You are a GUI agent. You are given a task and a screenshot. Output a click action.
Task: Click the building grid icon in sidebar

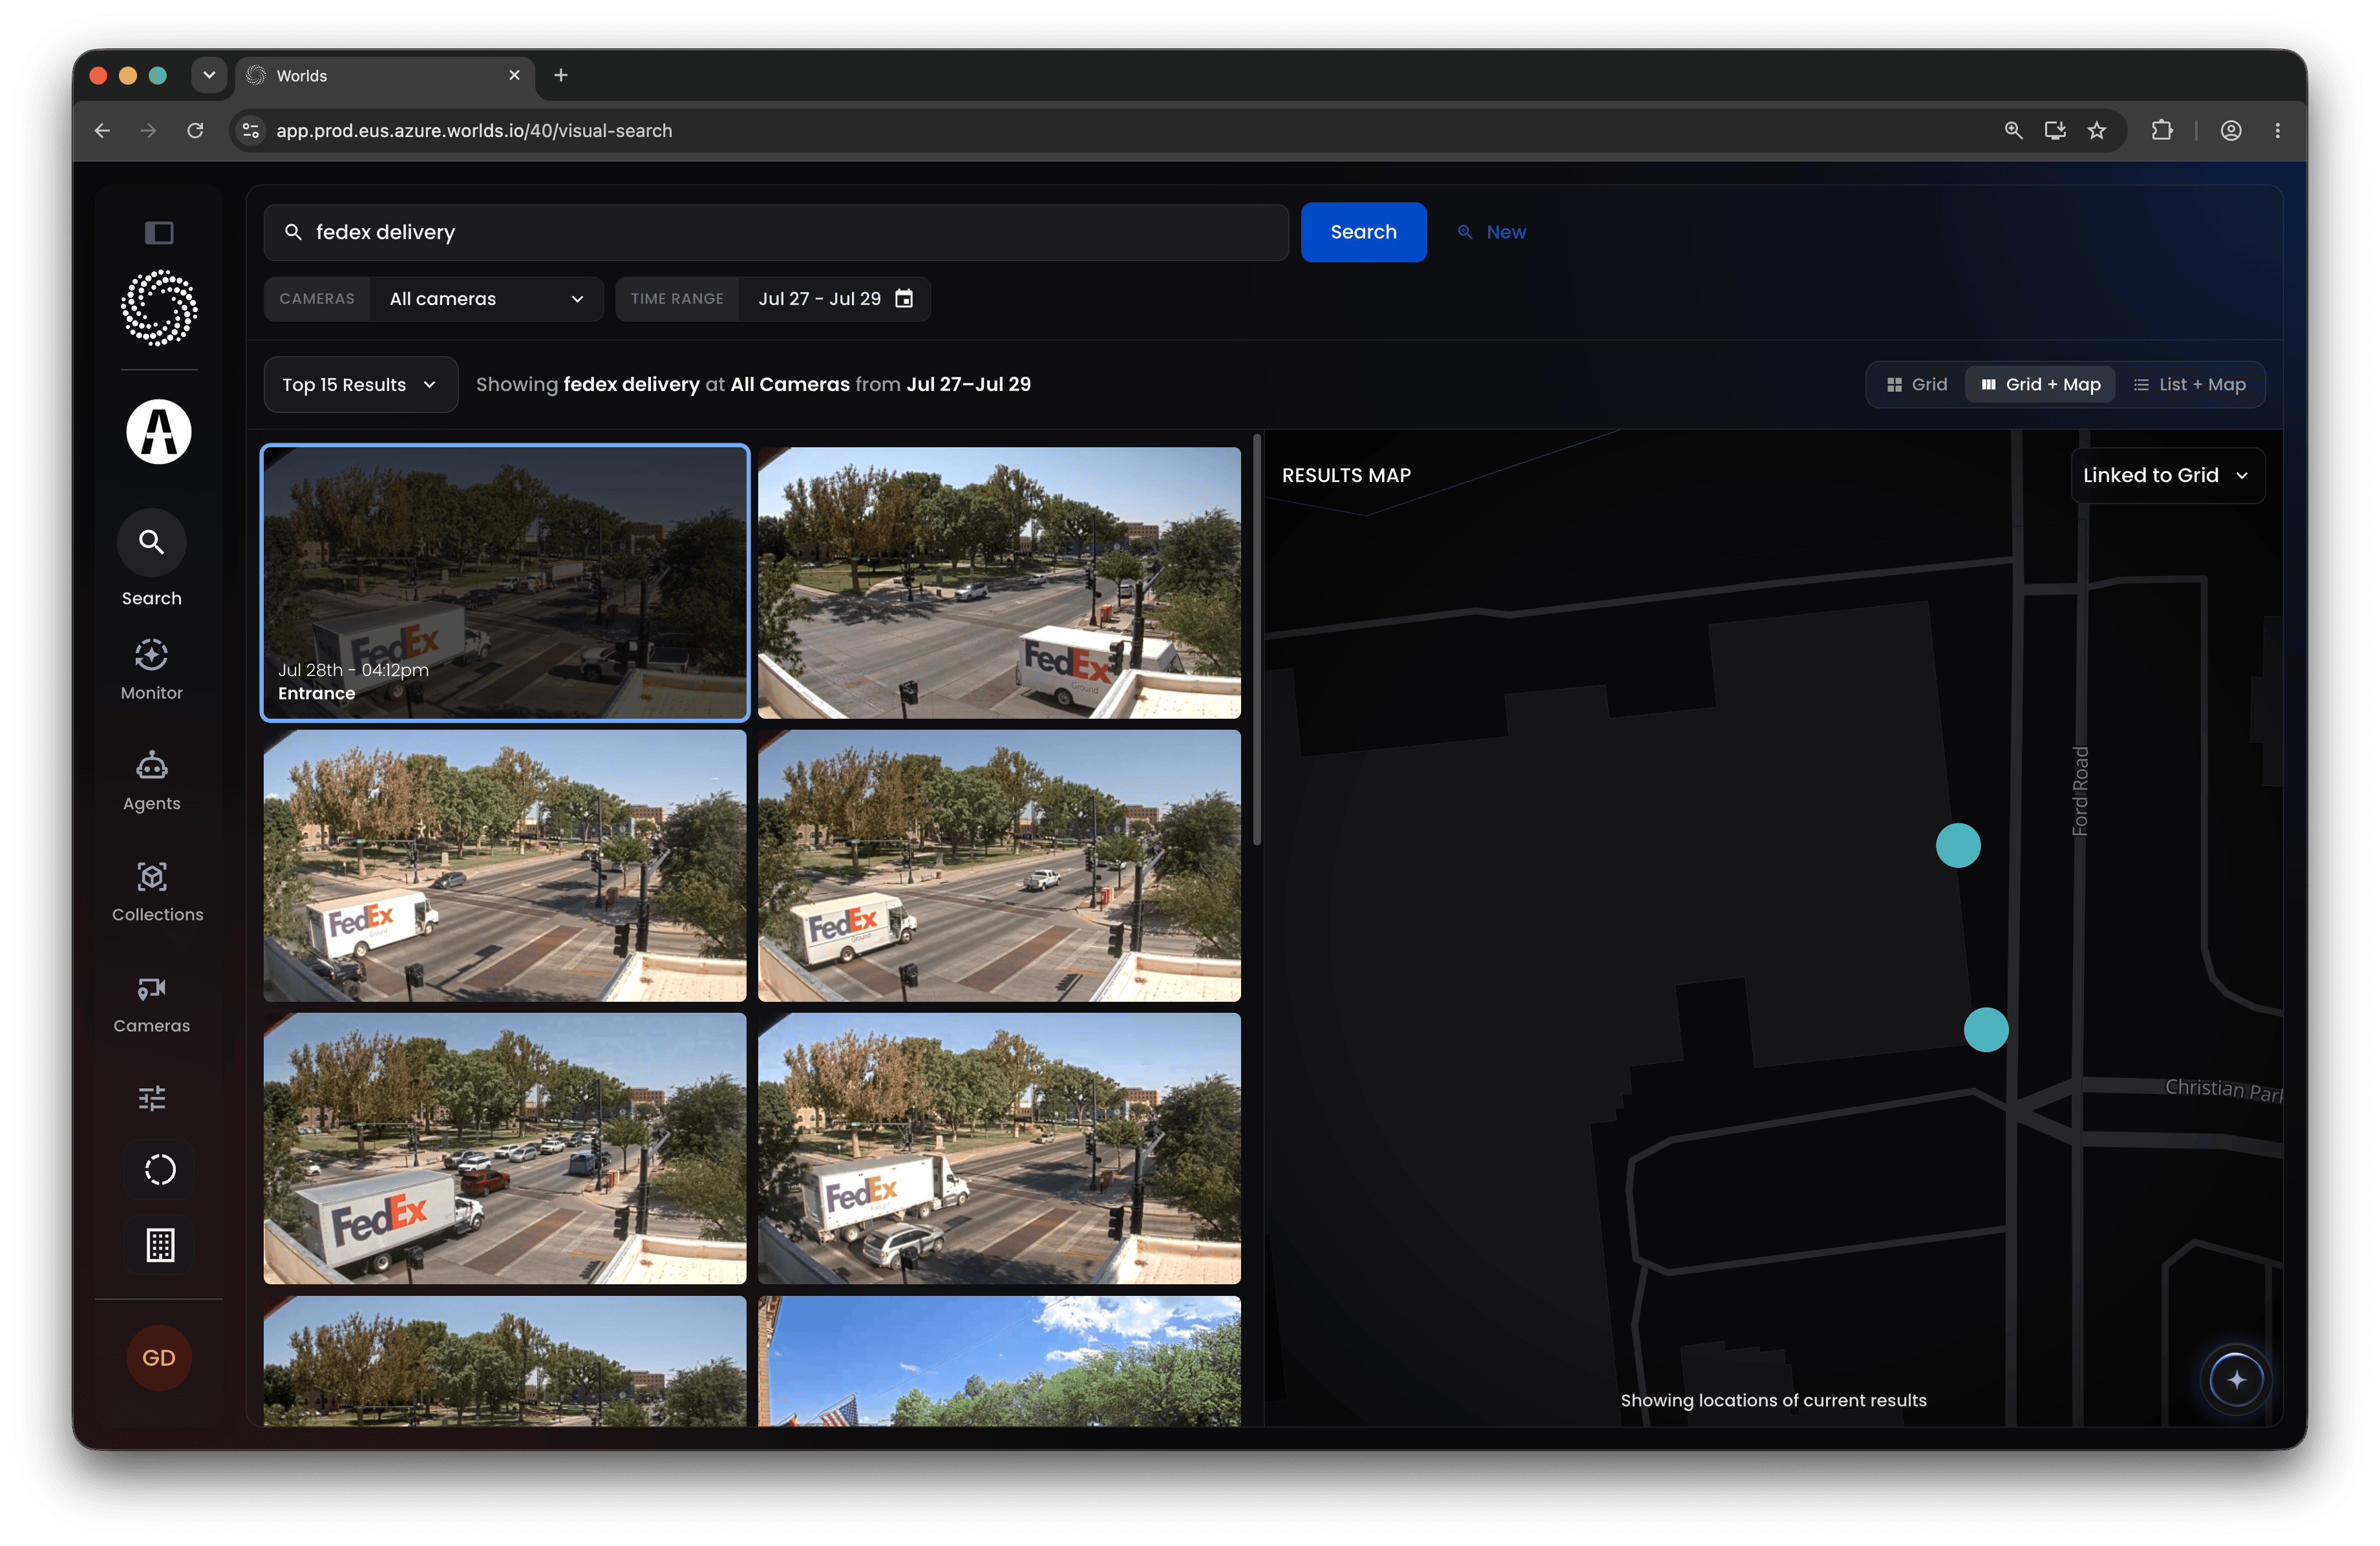click(160, 1245)
